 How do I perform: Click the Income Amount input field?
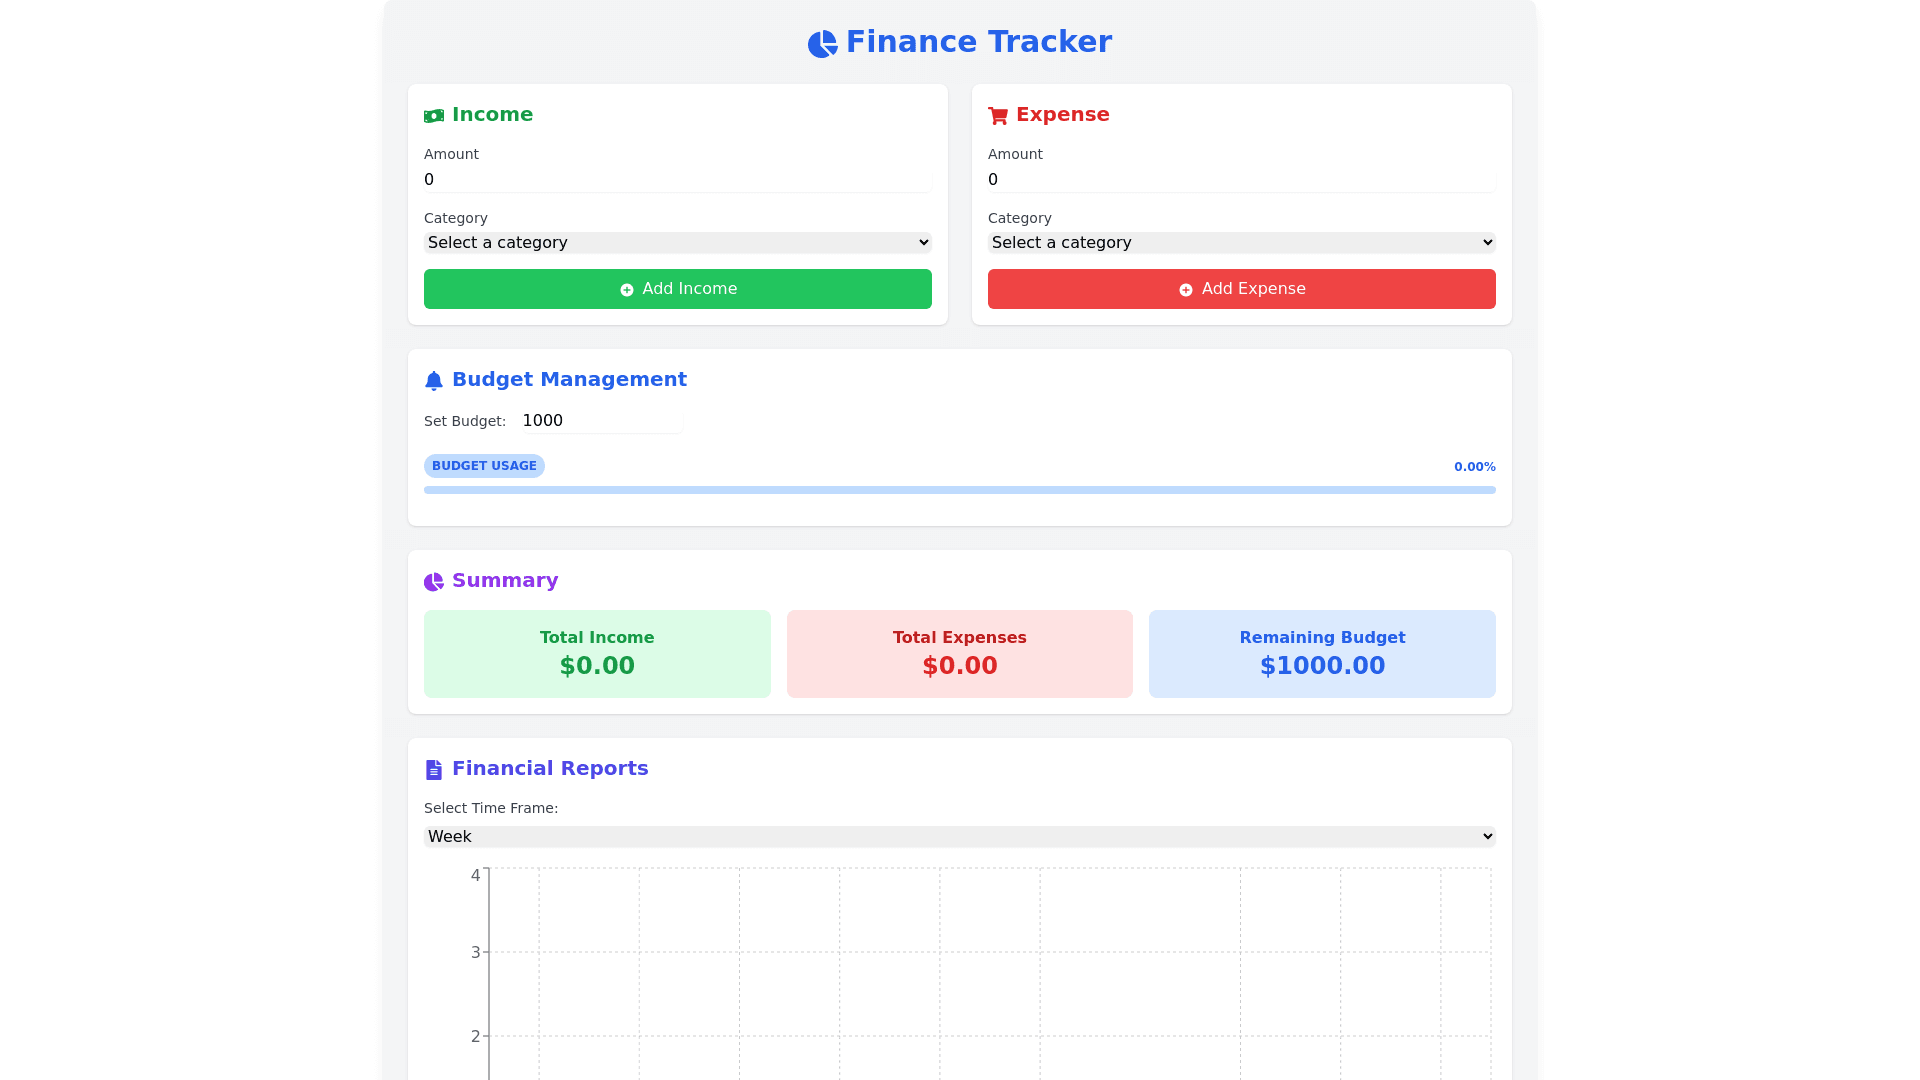click(x=678, y=180)
